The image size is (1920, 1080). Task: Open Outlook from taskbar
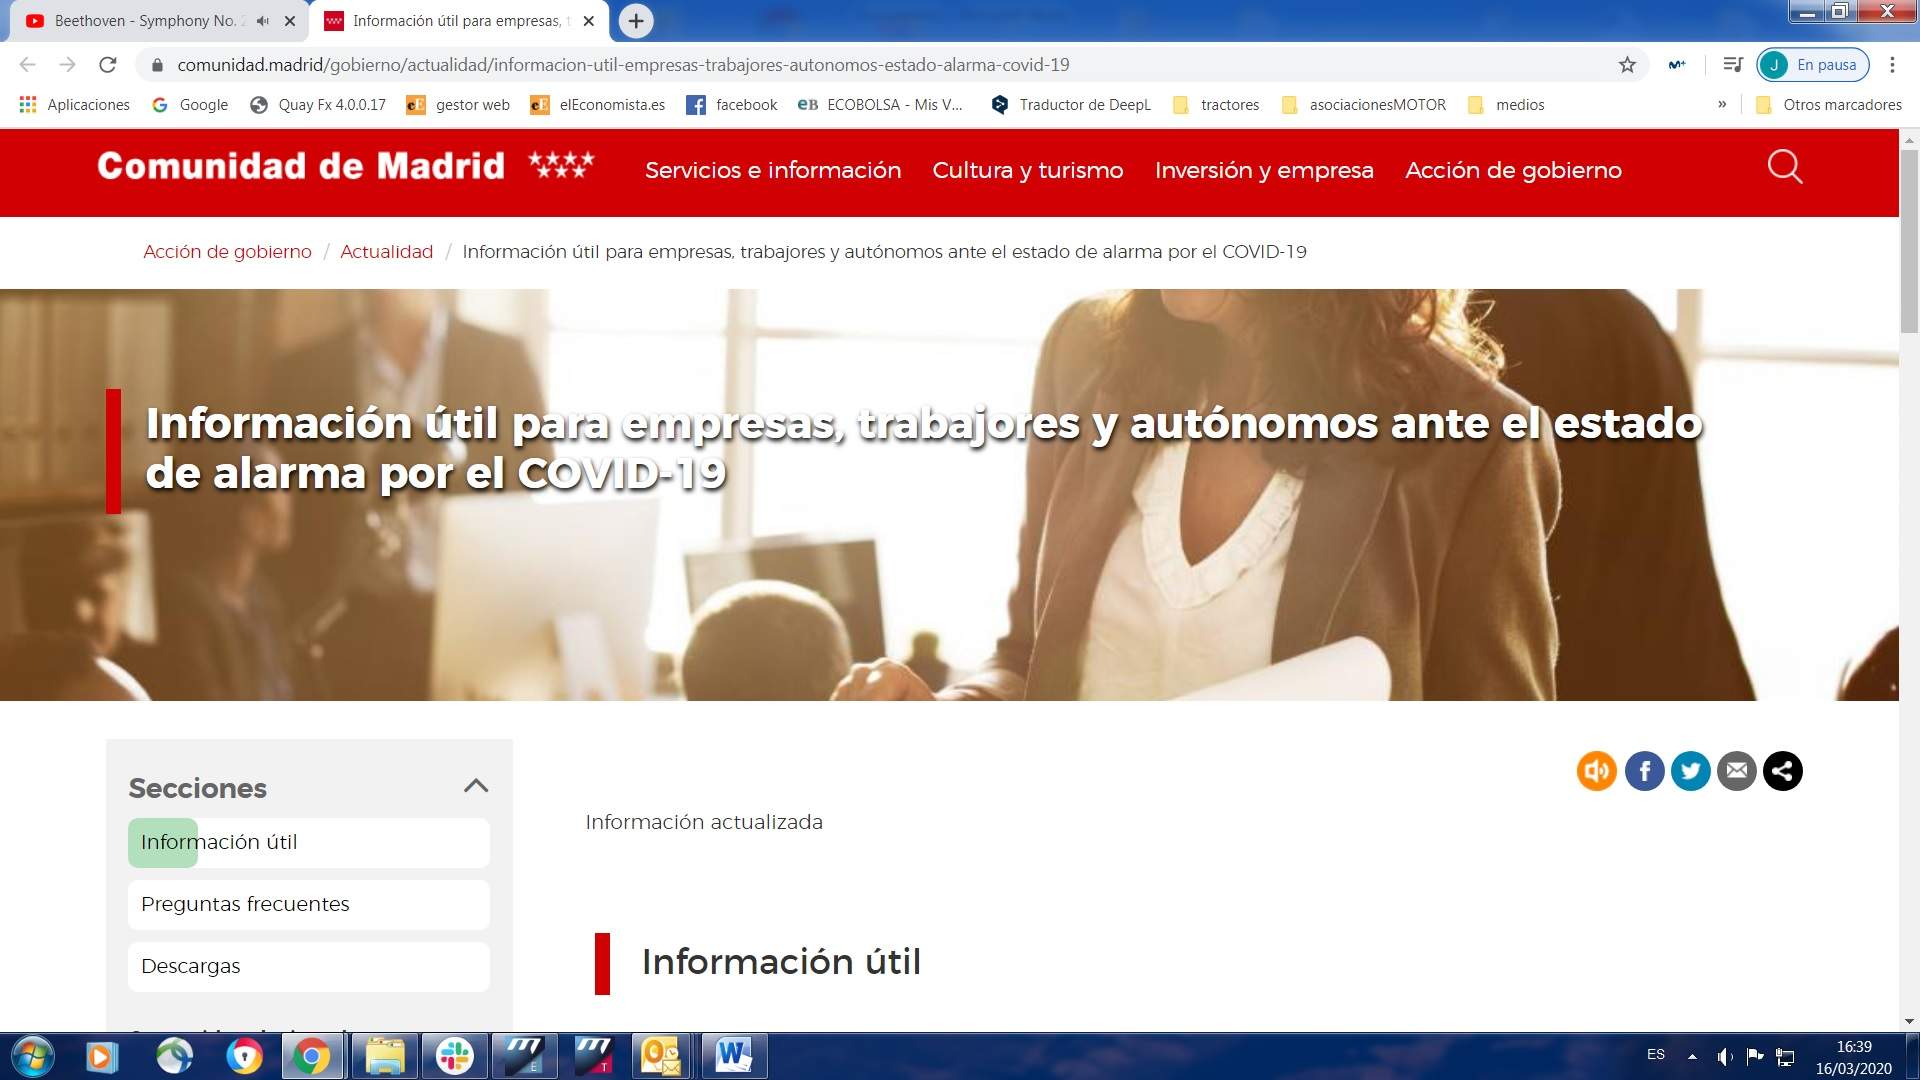661,1056
